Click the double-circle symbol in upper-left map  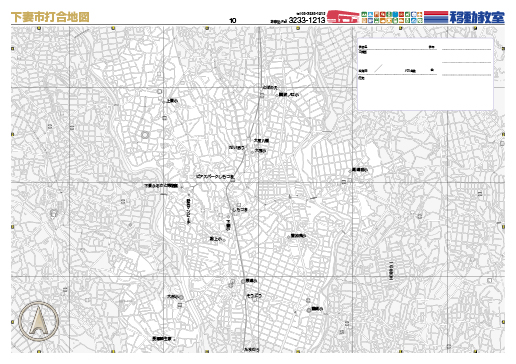click(x=145, y=135)
